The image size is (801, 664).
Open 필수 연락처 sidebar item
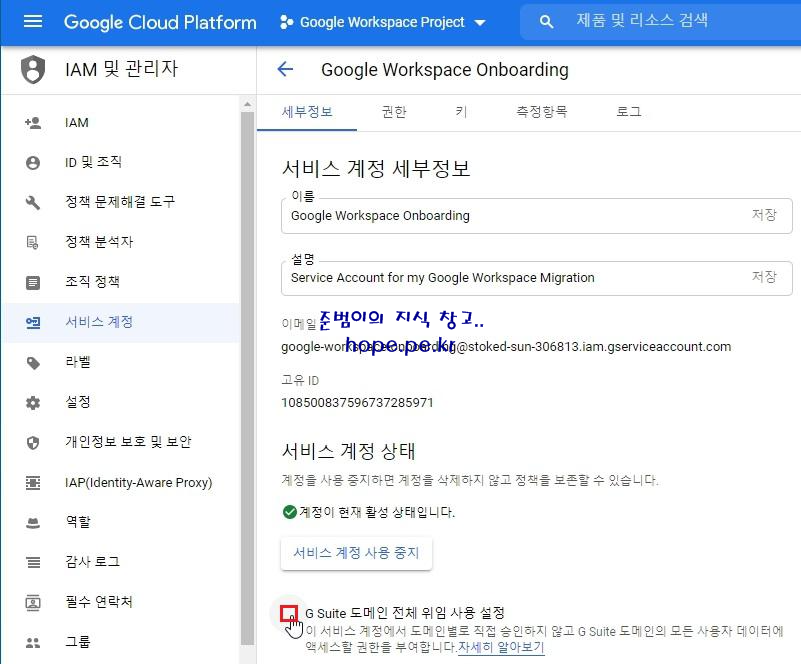coord(122,602)
